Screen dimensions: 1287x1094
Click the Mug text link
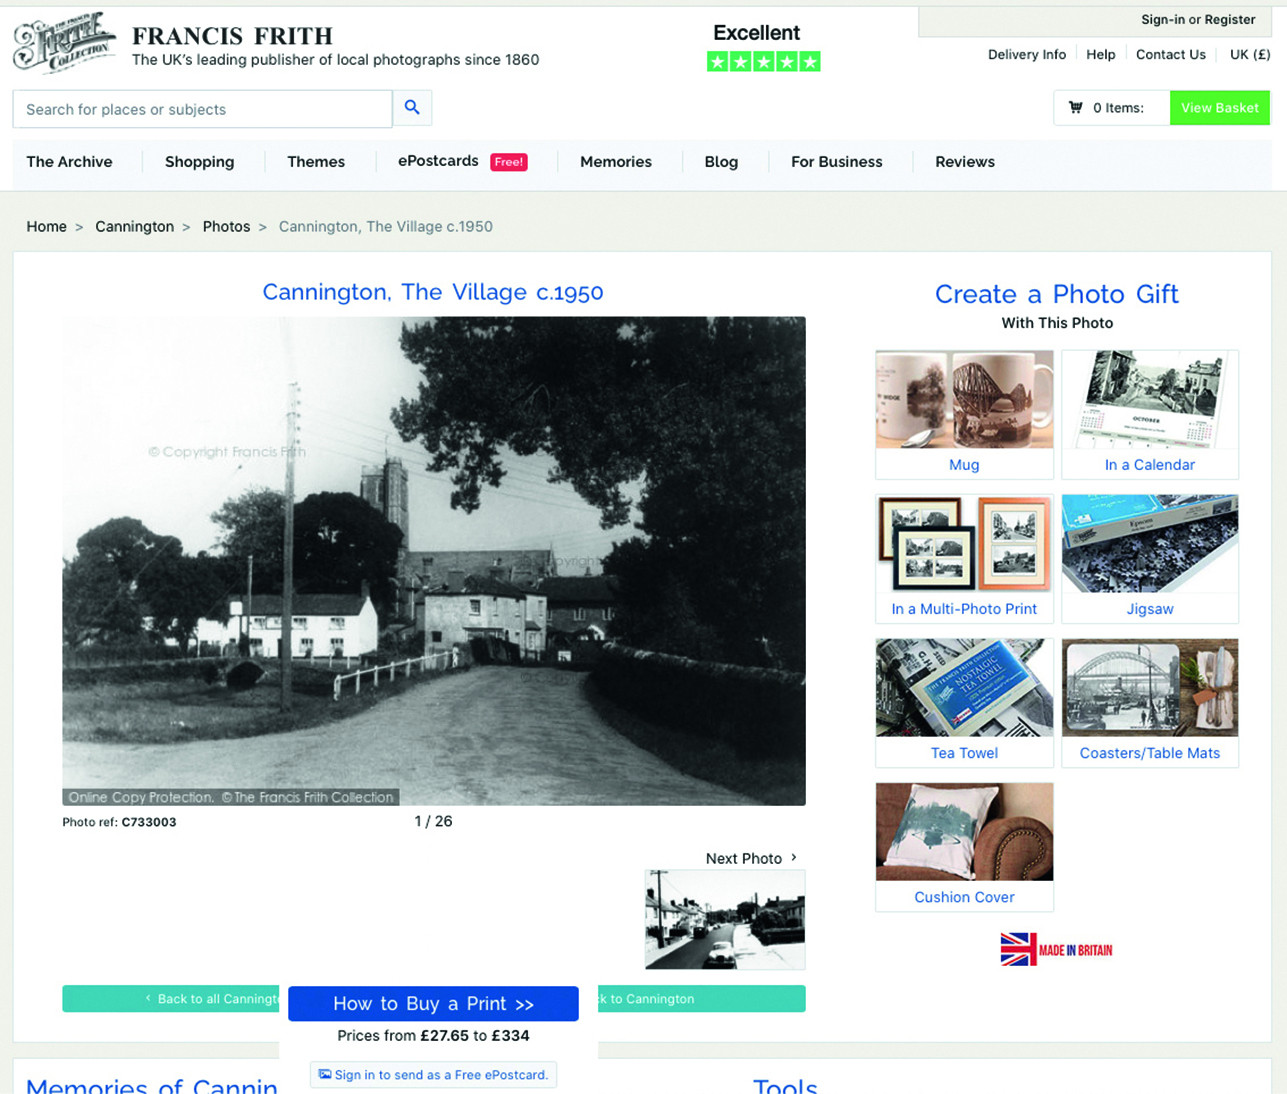(964, 465)
